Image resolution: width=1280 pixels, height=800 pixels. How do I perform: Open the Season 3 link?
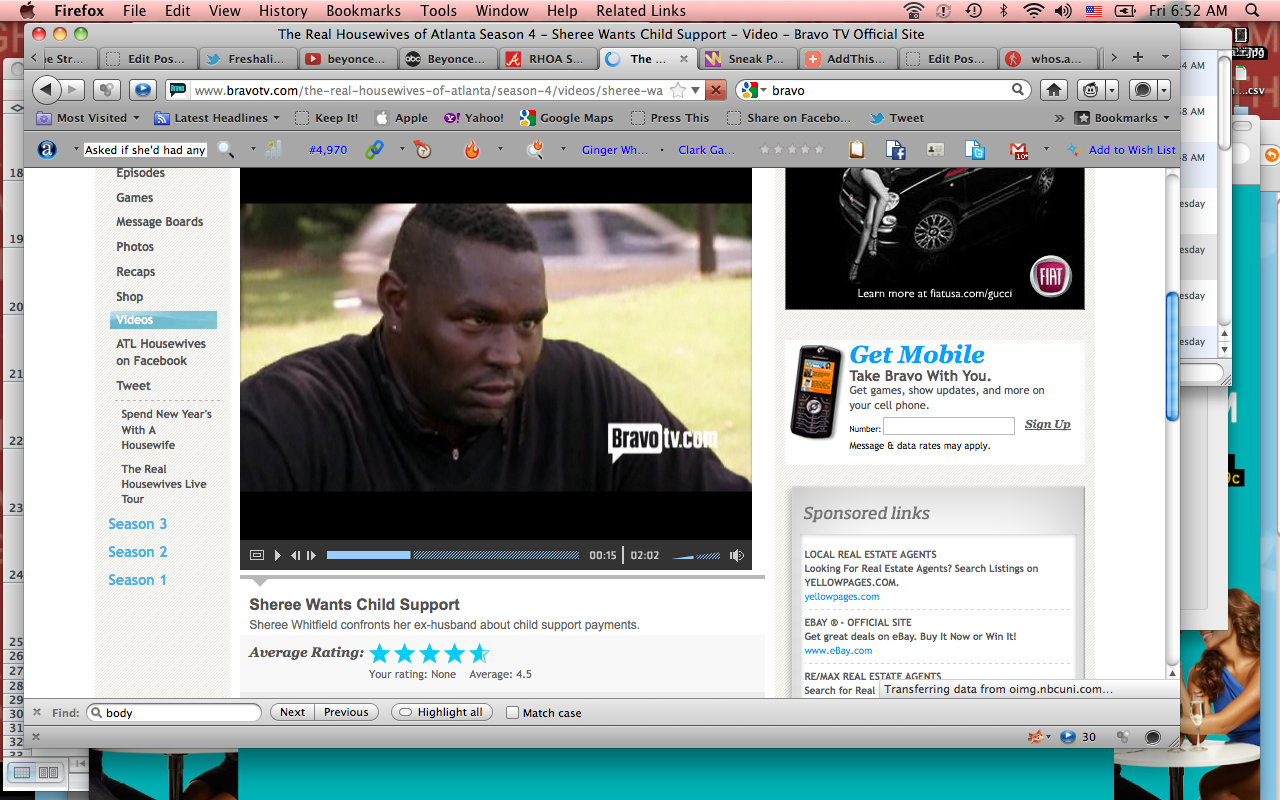[138, 524]
